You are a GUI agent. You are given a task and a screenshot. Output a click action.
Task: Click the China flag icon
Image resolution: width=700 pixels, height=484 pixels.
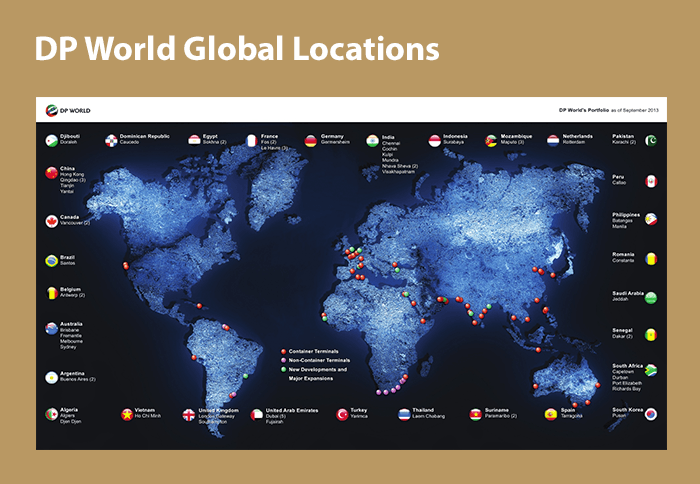pos(52,173)
